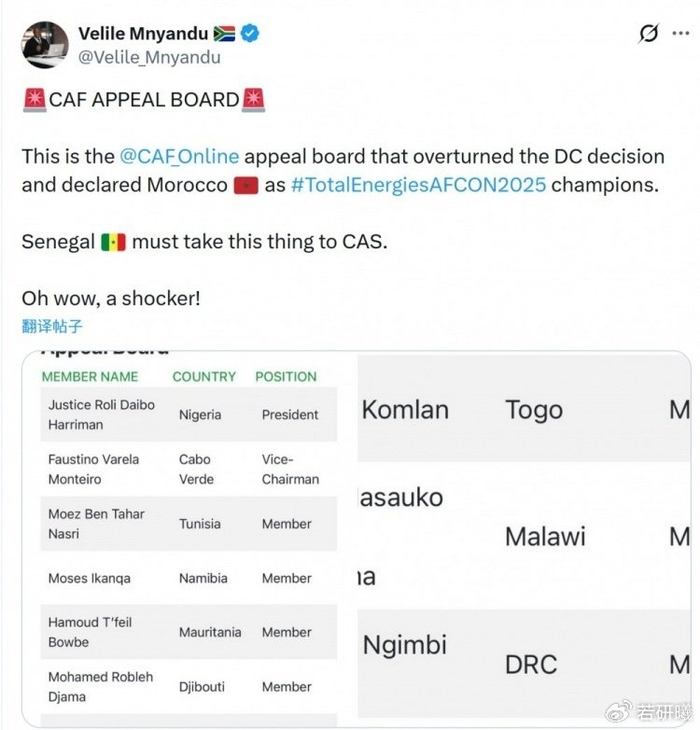The height and width of the screenshot is (730, 700).
Task: Click the COUNTRY column header
Action: [204, 377]
